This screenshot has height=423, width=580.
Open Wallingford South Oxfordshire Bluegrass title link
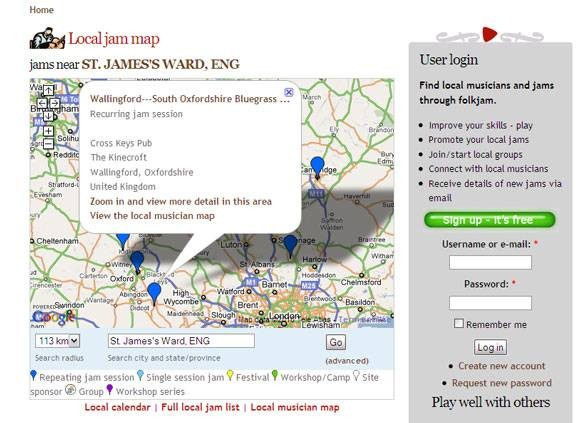point(190,99)
